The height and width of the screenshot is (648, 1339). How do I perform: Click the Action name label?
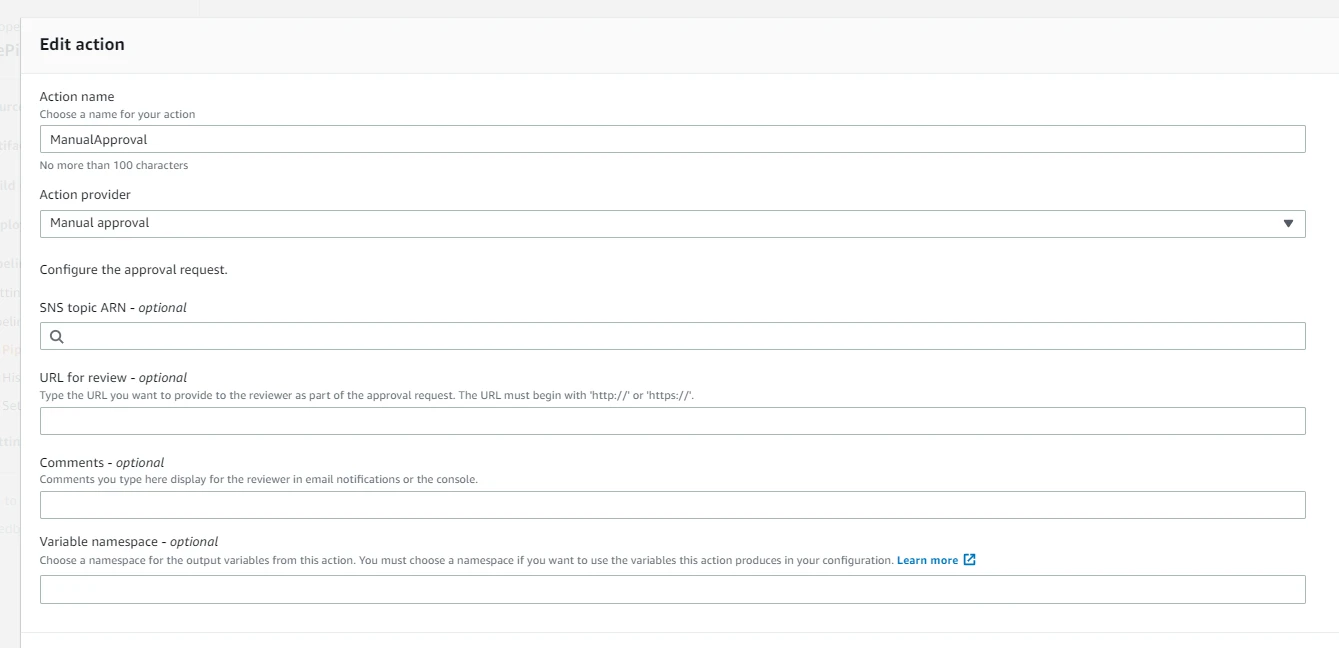(77, 97)
